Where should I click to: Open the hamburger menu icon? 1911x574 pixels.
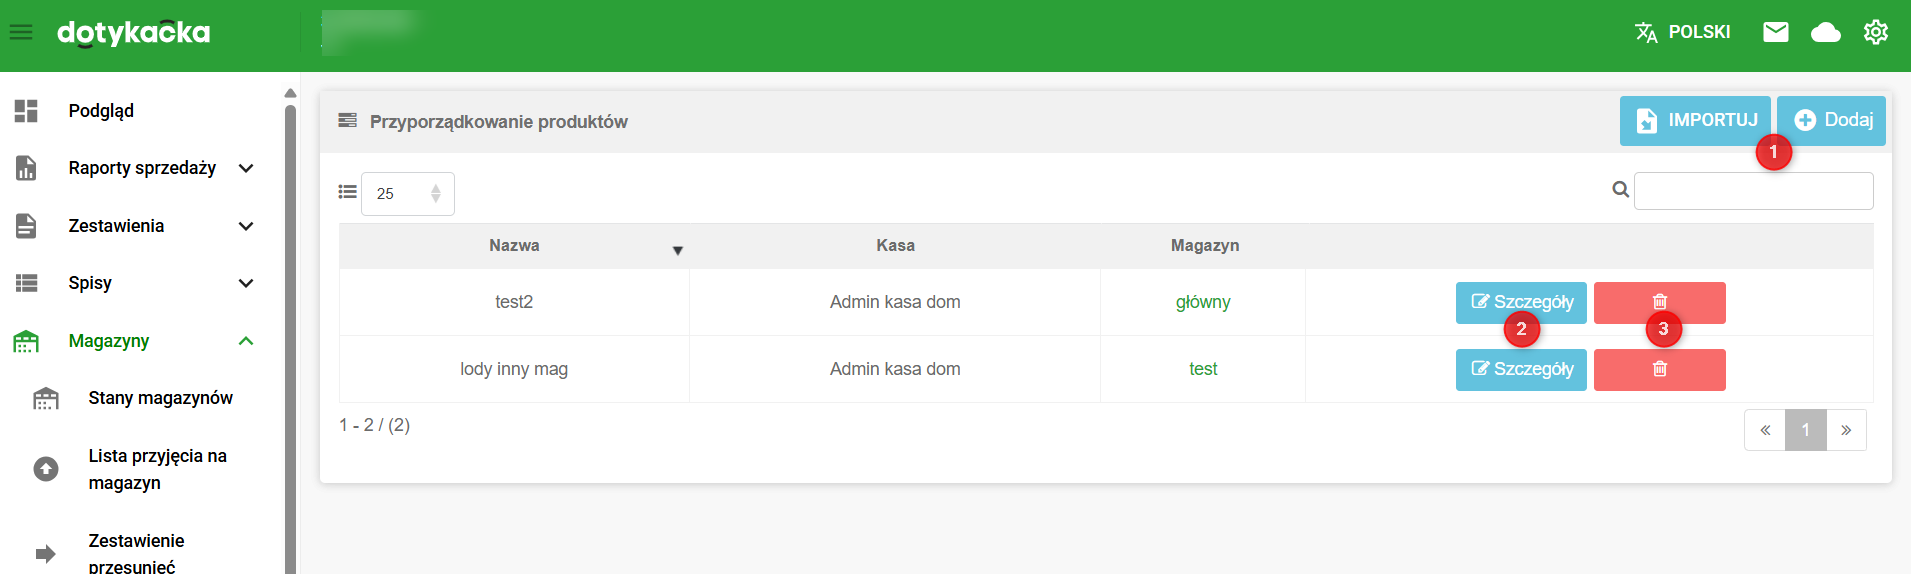point(21,33)
